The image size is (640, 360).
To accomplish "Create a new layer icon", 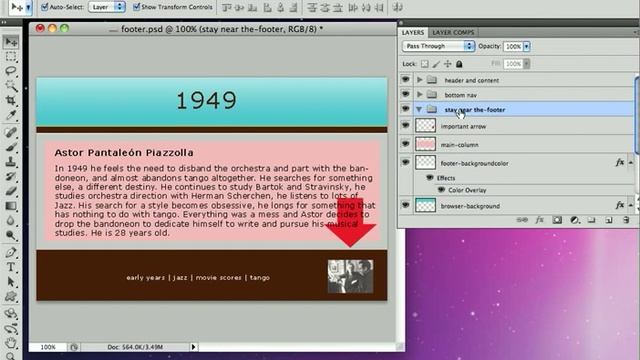I will click(609, 220).
